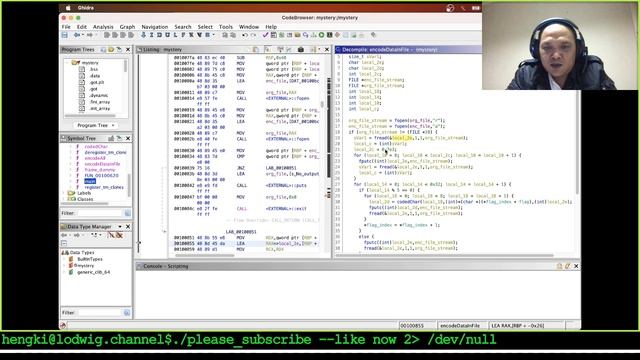
Task: Click the dark square icon beside green circle
Action: 329,36
